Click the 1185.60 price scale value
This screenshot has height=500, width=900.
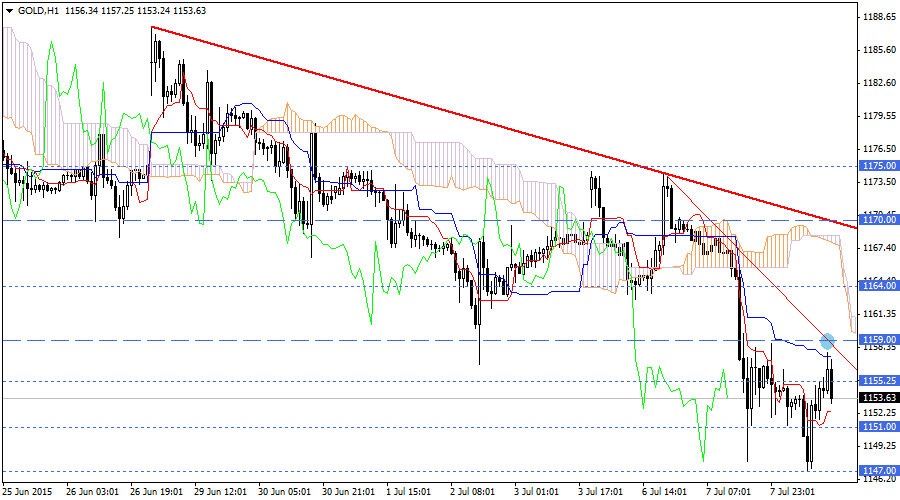point(879,50)
